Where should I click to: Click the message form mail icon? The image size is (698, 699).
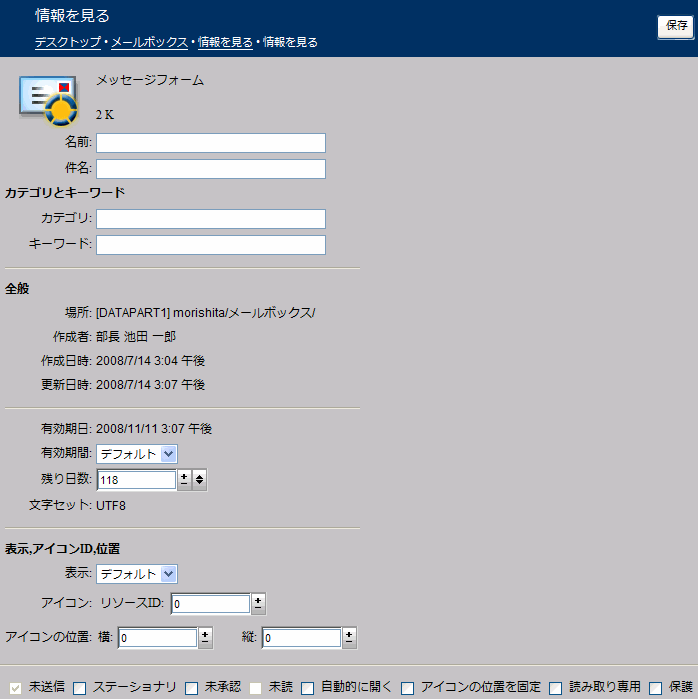pyautogui.click(x=48, y=101)
